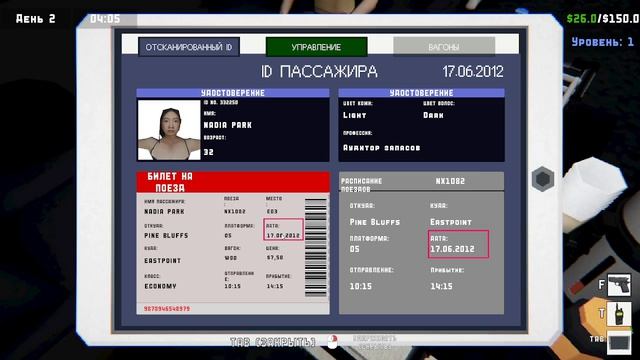Click schedule destination Eastpoint
Viewport: 640px width, 360px height.
[x=451, y=222]
